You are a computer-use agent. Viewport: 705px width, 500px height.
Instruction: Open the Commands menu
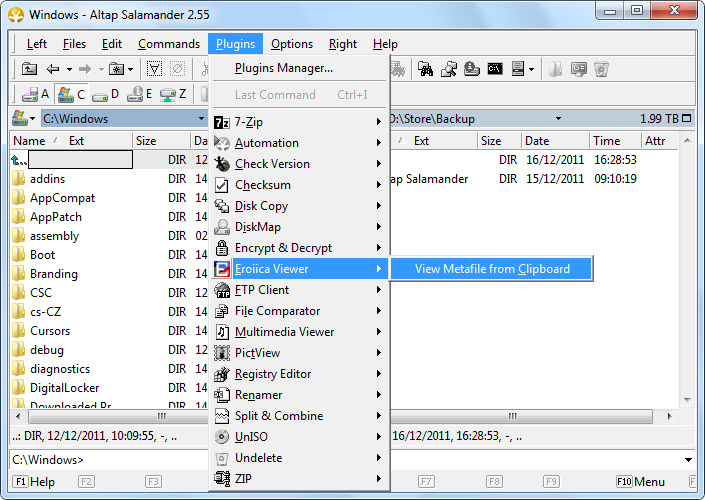coord(169,44)
